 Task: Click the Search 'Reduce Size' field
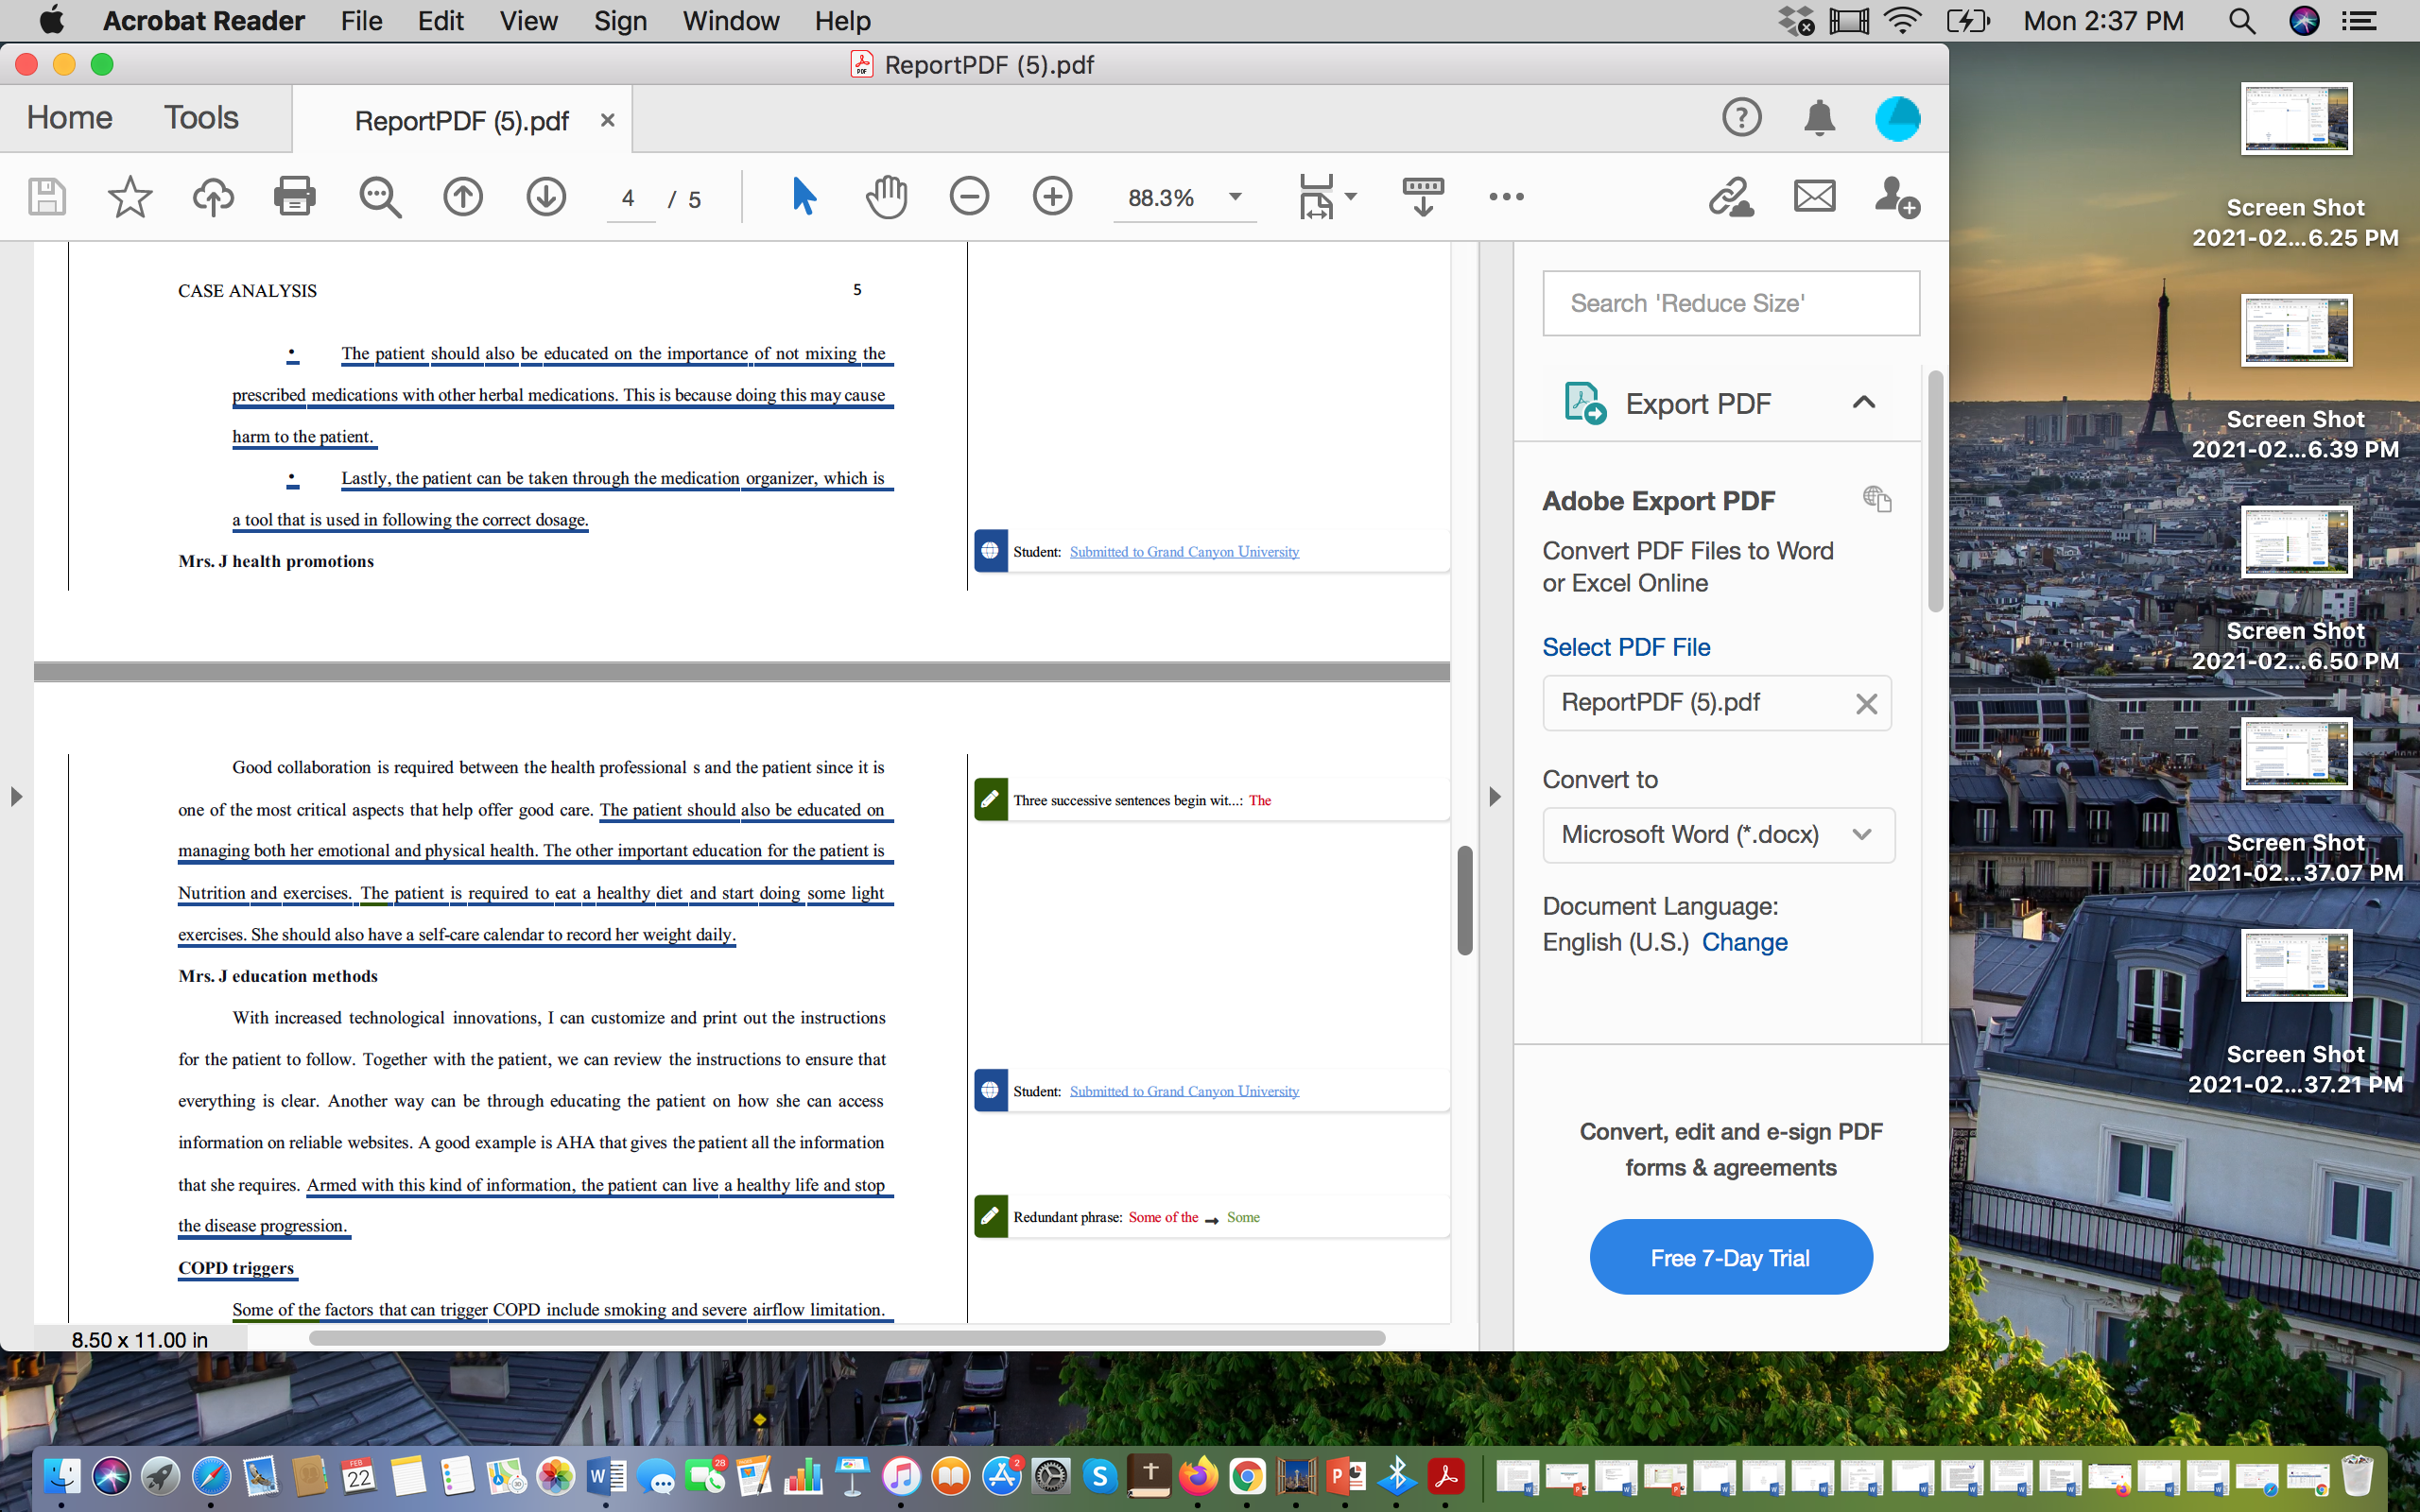(x=1731, y=303)
